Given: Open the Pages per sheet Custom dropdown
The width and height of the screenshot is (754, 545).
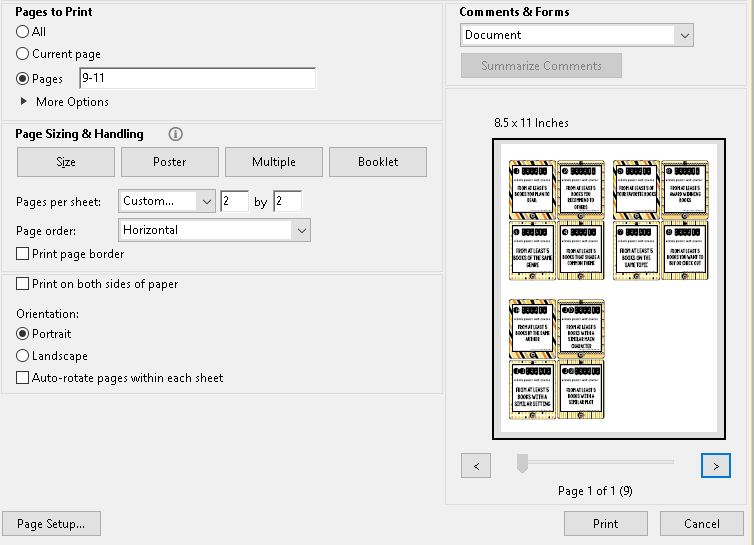Looking at the screenshot, I should pos(166,201).
